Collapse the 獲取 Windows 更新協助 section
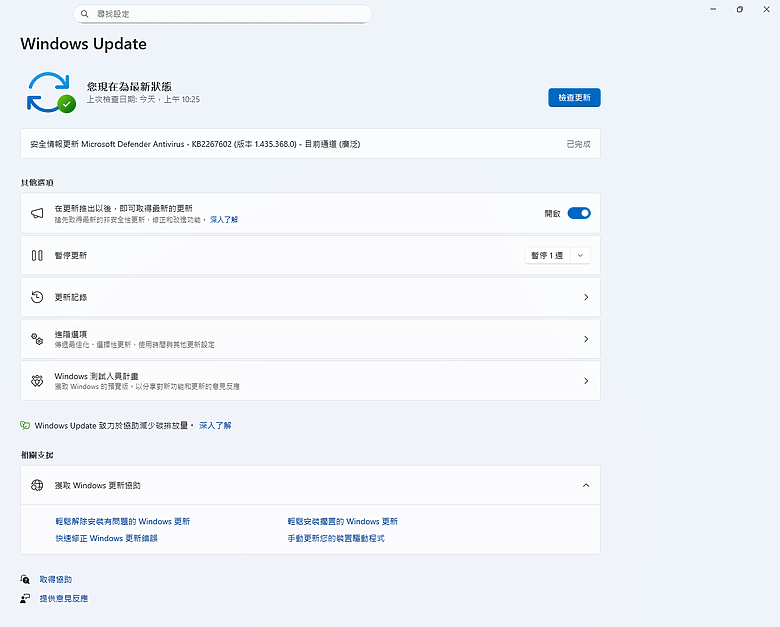This screenshot has height=627, width=780. (x=586, y=485)
